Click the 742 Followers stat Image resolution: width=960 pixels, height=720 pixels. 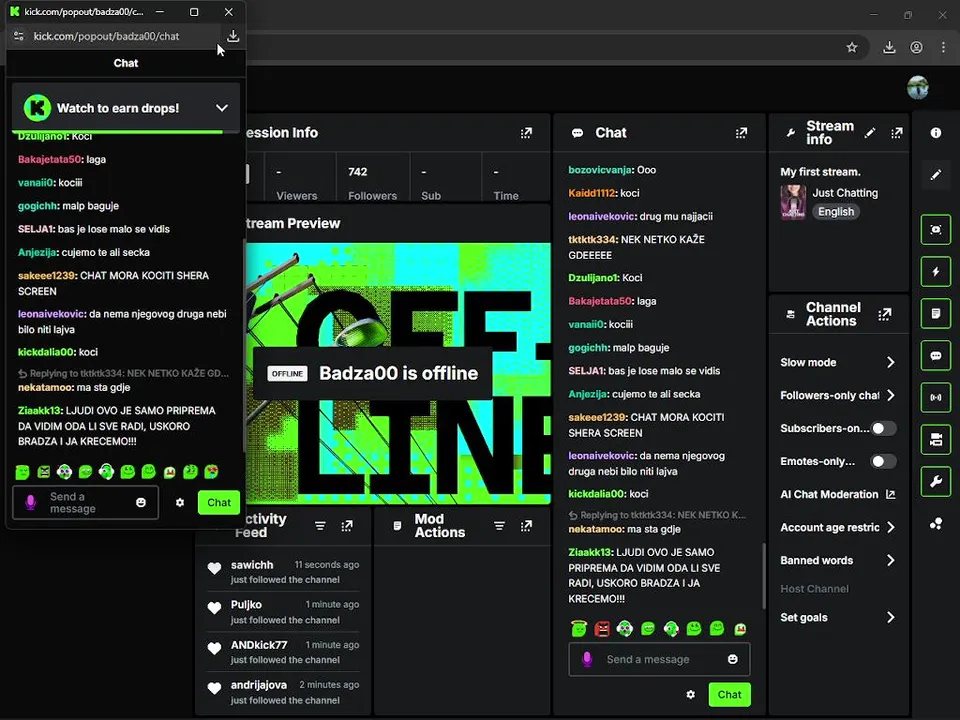[372, 183]
